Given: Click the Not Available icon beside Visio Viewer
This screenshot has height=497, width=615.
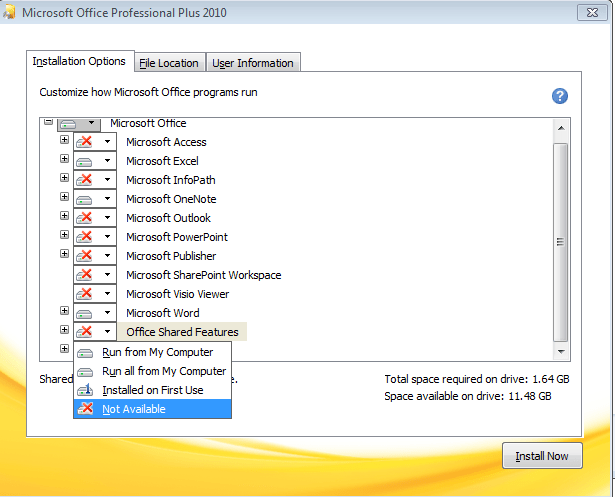Looking at the screenshot, I should coord(84,294).
